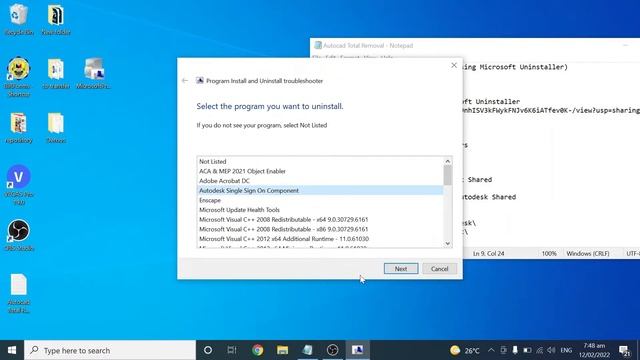Click the battery tray icon
640x360 pixels.
527,350
